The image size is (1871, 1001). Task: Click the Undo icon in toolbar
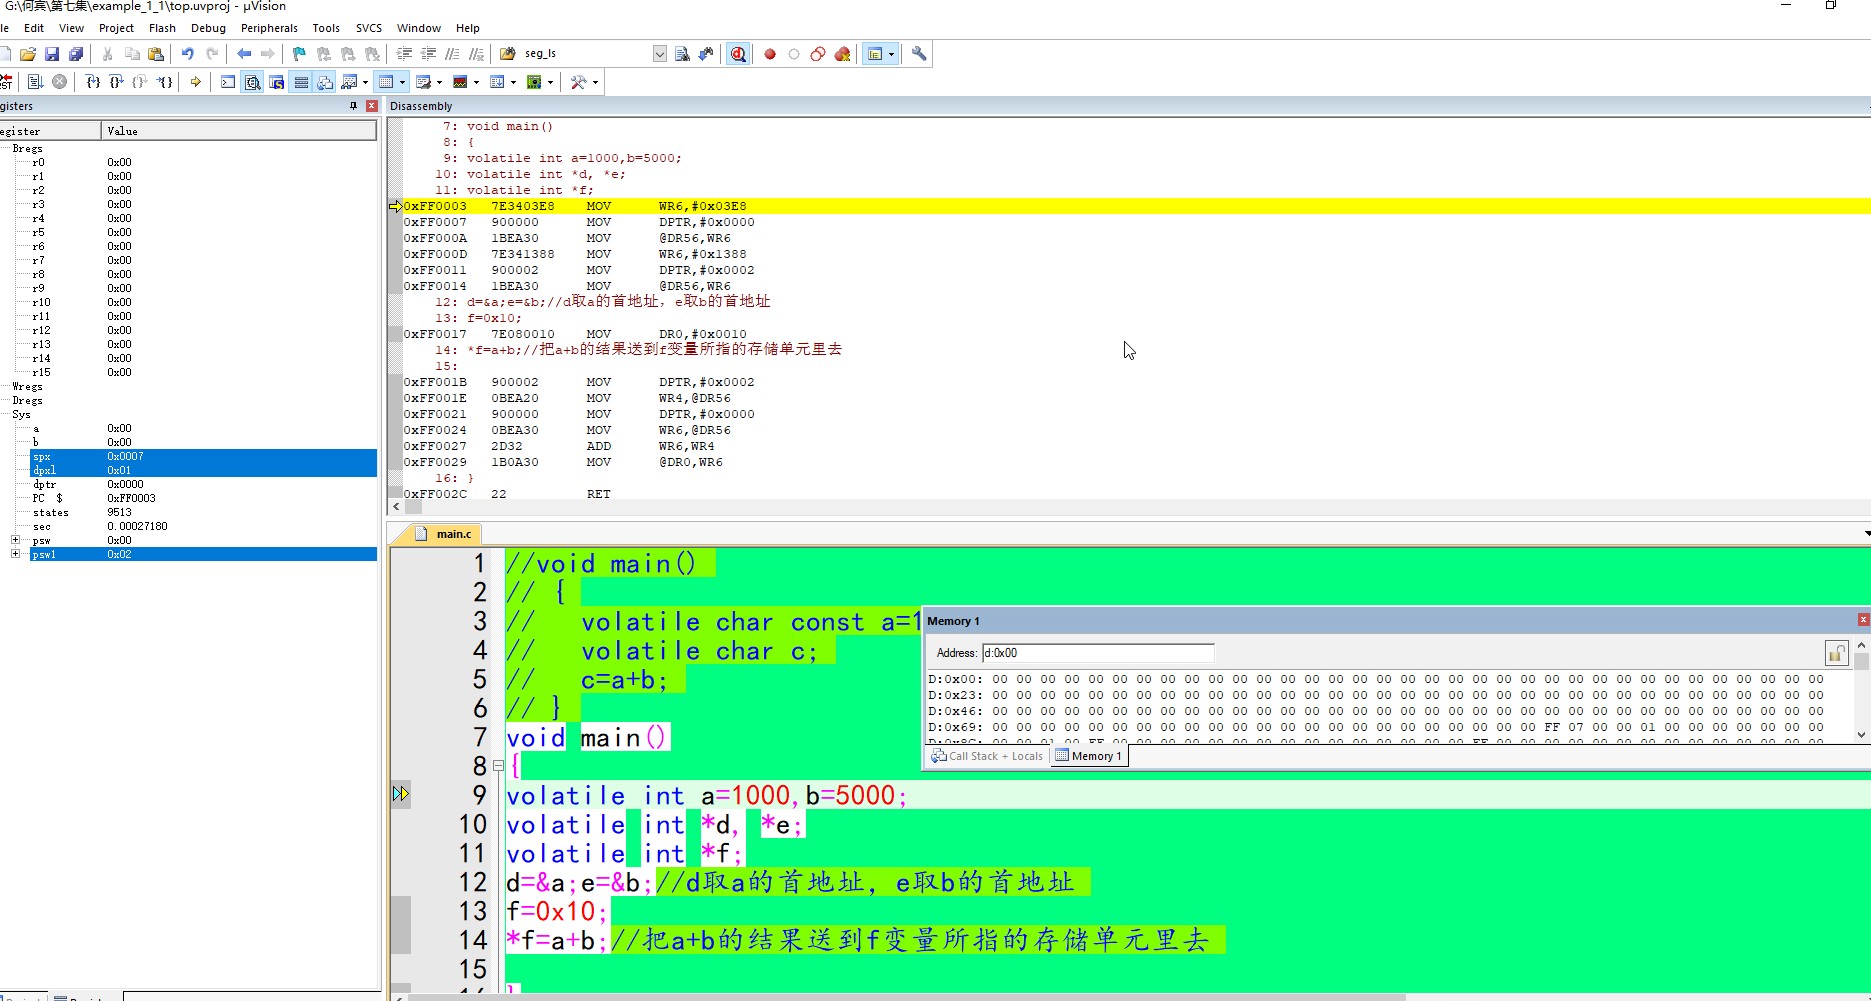[187, 54]
